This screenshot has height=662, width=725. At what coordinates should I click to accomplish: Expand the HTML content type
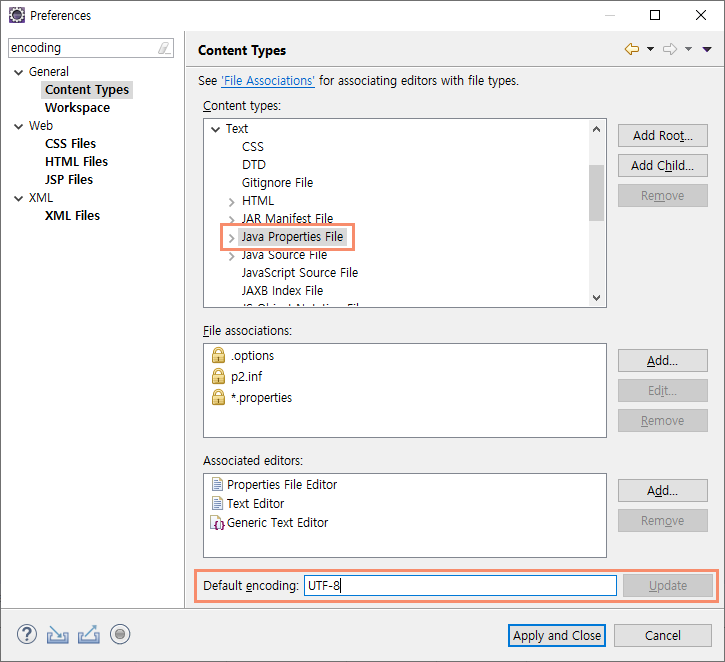(x=232, y=202)
